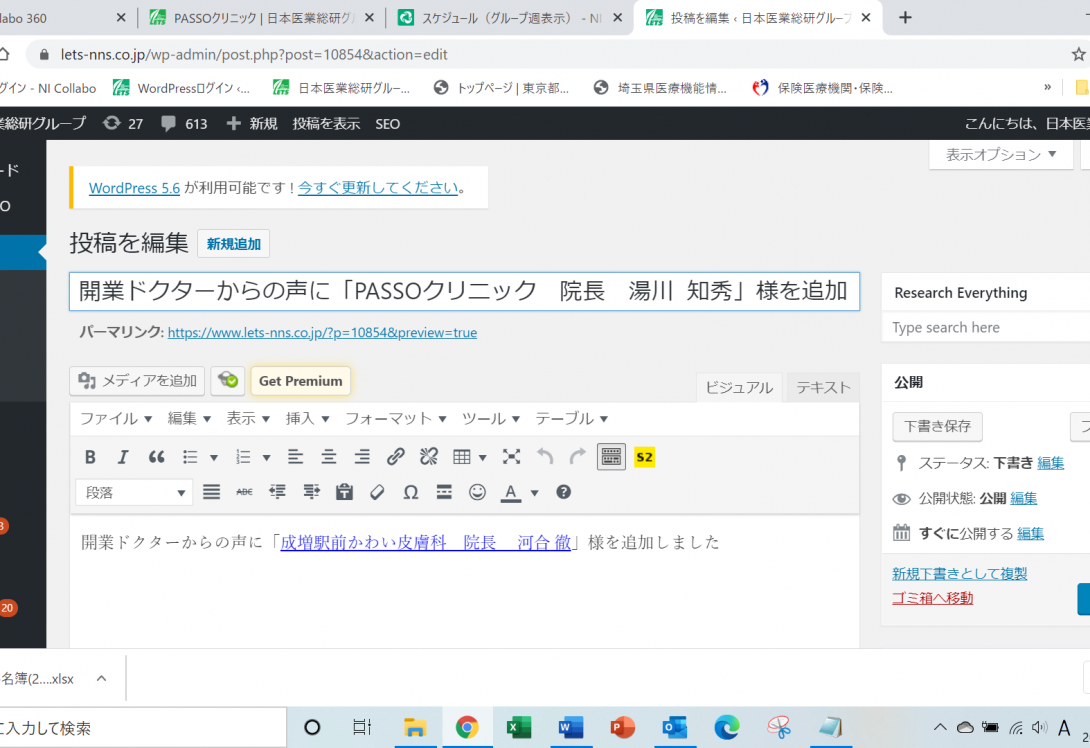The height and width of the screenshot is (748, 1090).
Task: Align text to the left
Action: coord(295,457)
